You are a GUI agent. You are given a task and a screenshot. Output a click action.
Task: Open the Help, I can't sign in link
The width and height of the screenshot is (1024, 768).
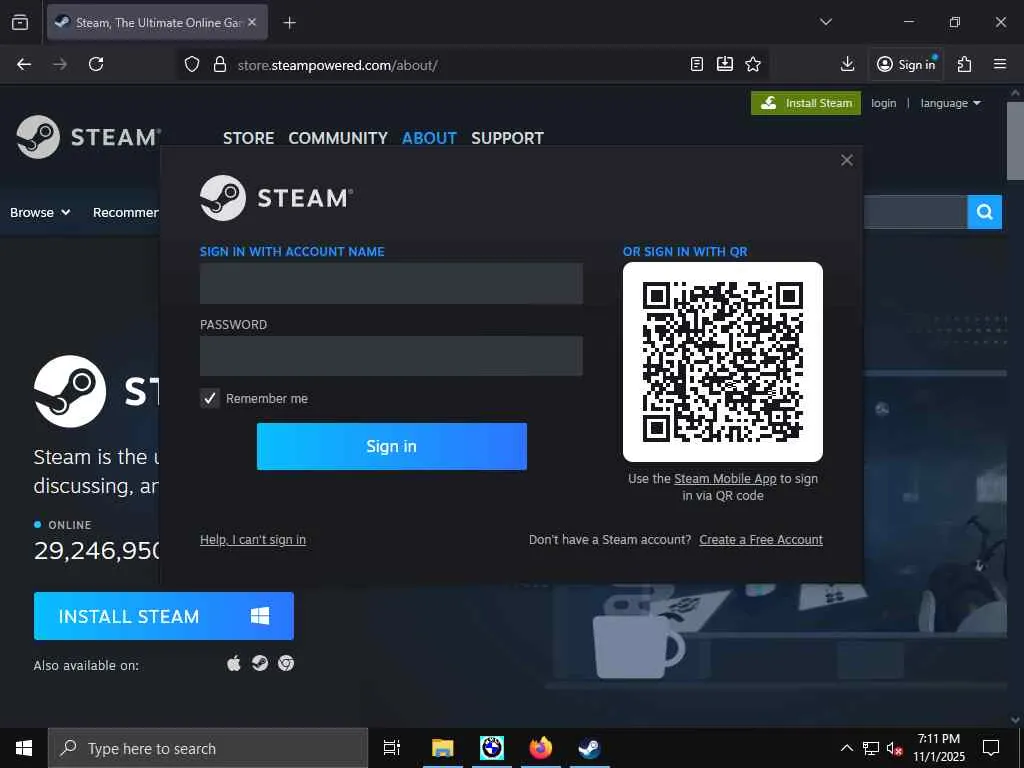[253, 539]
